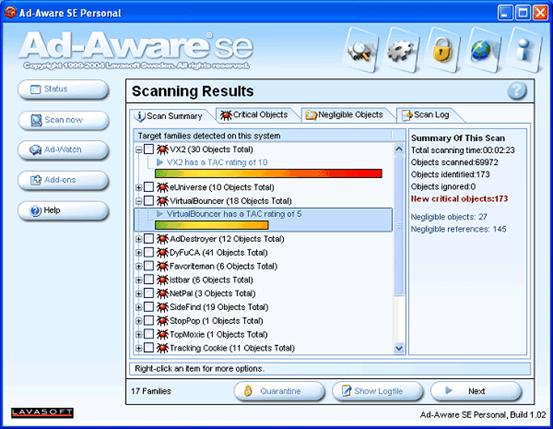Open the Scan Log tab
This screenshot has width=553, height=429.
click(426, 115)
